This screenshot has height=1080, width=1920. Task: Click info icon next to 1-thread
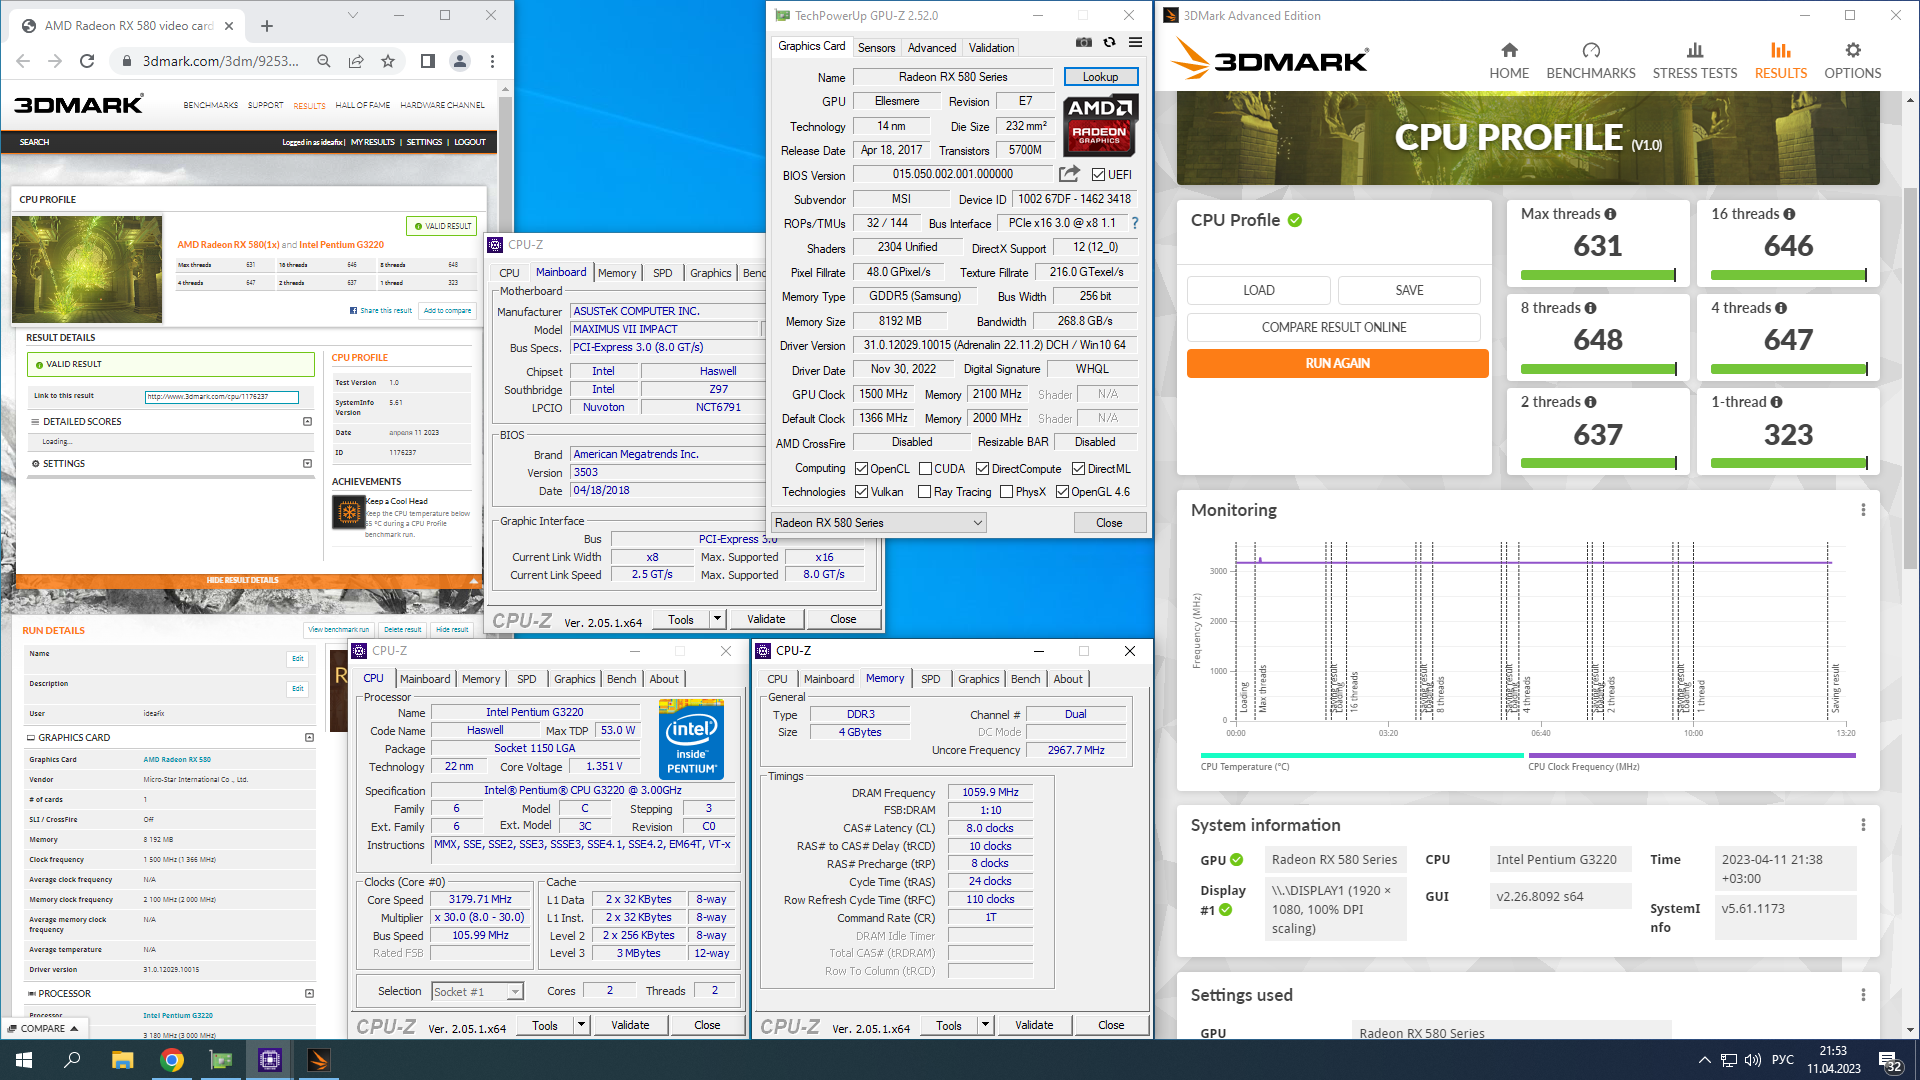coord(1776,402)
